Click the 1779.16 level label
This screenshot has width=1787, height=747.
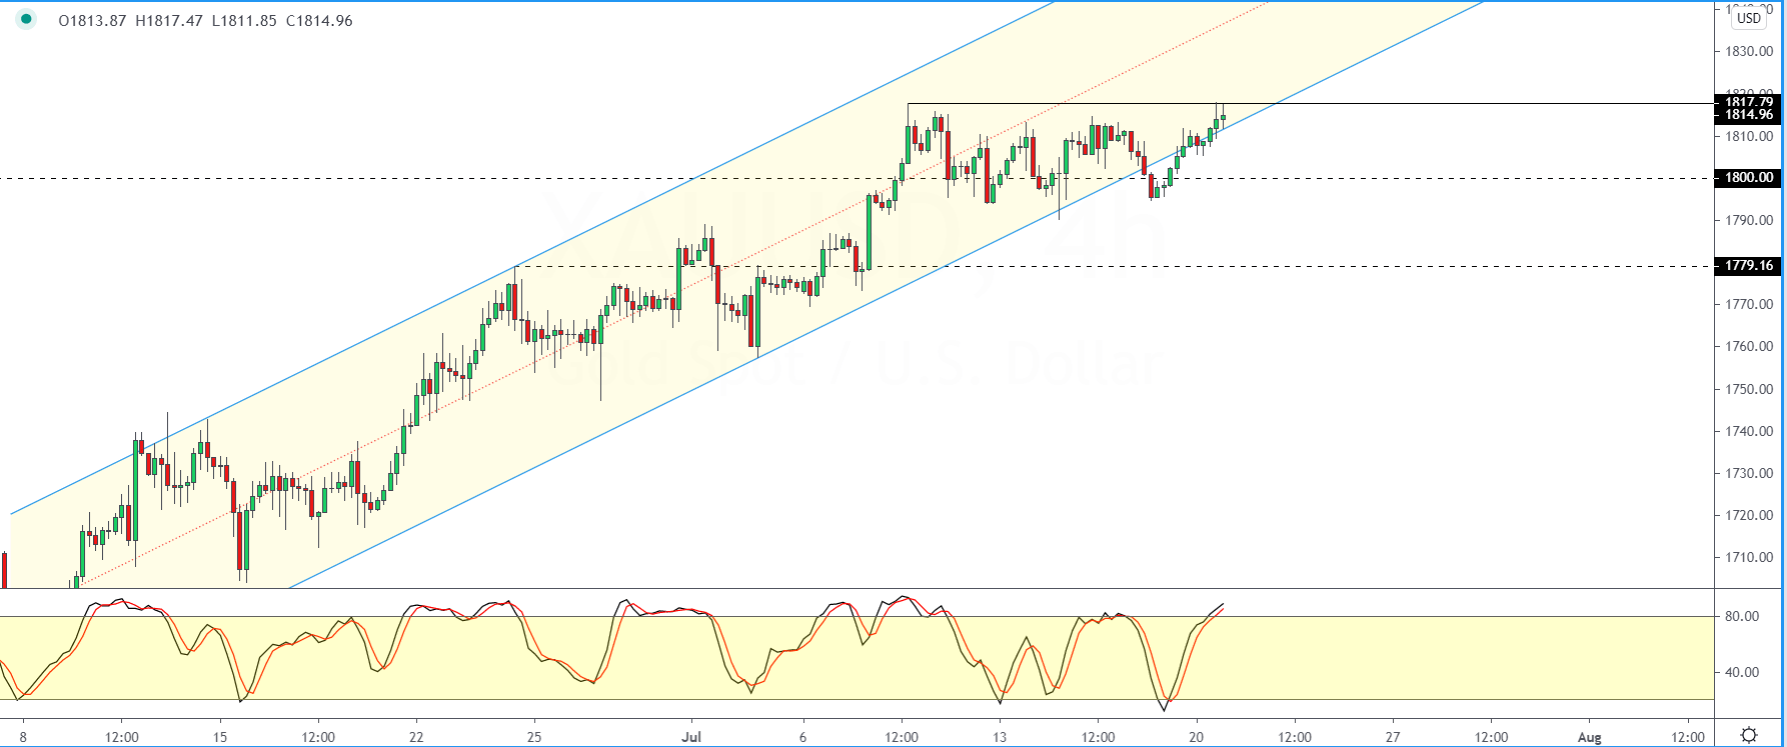pyautogui.click(x=1748, y=266)
